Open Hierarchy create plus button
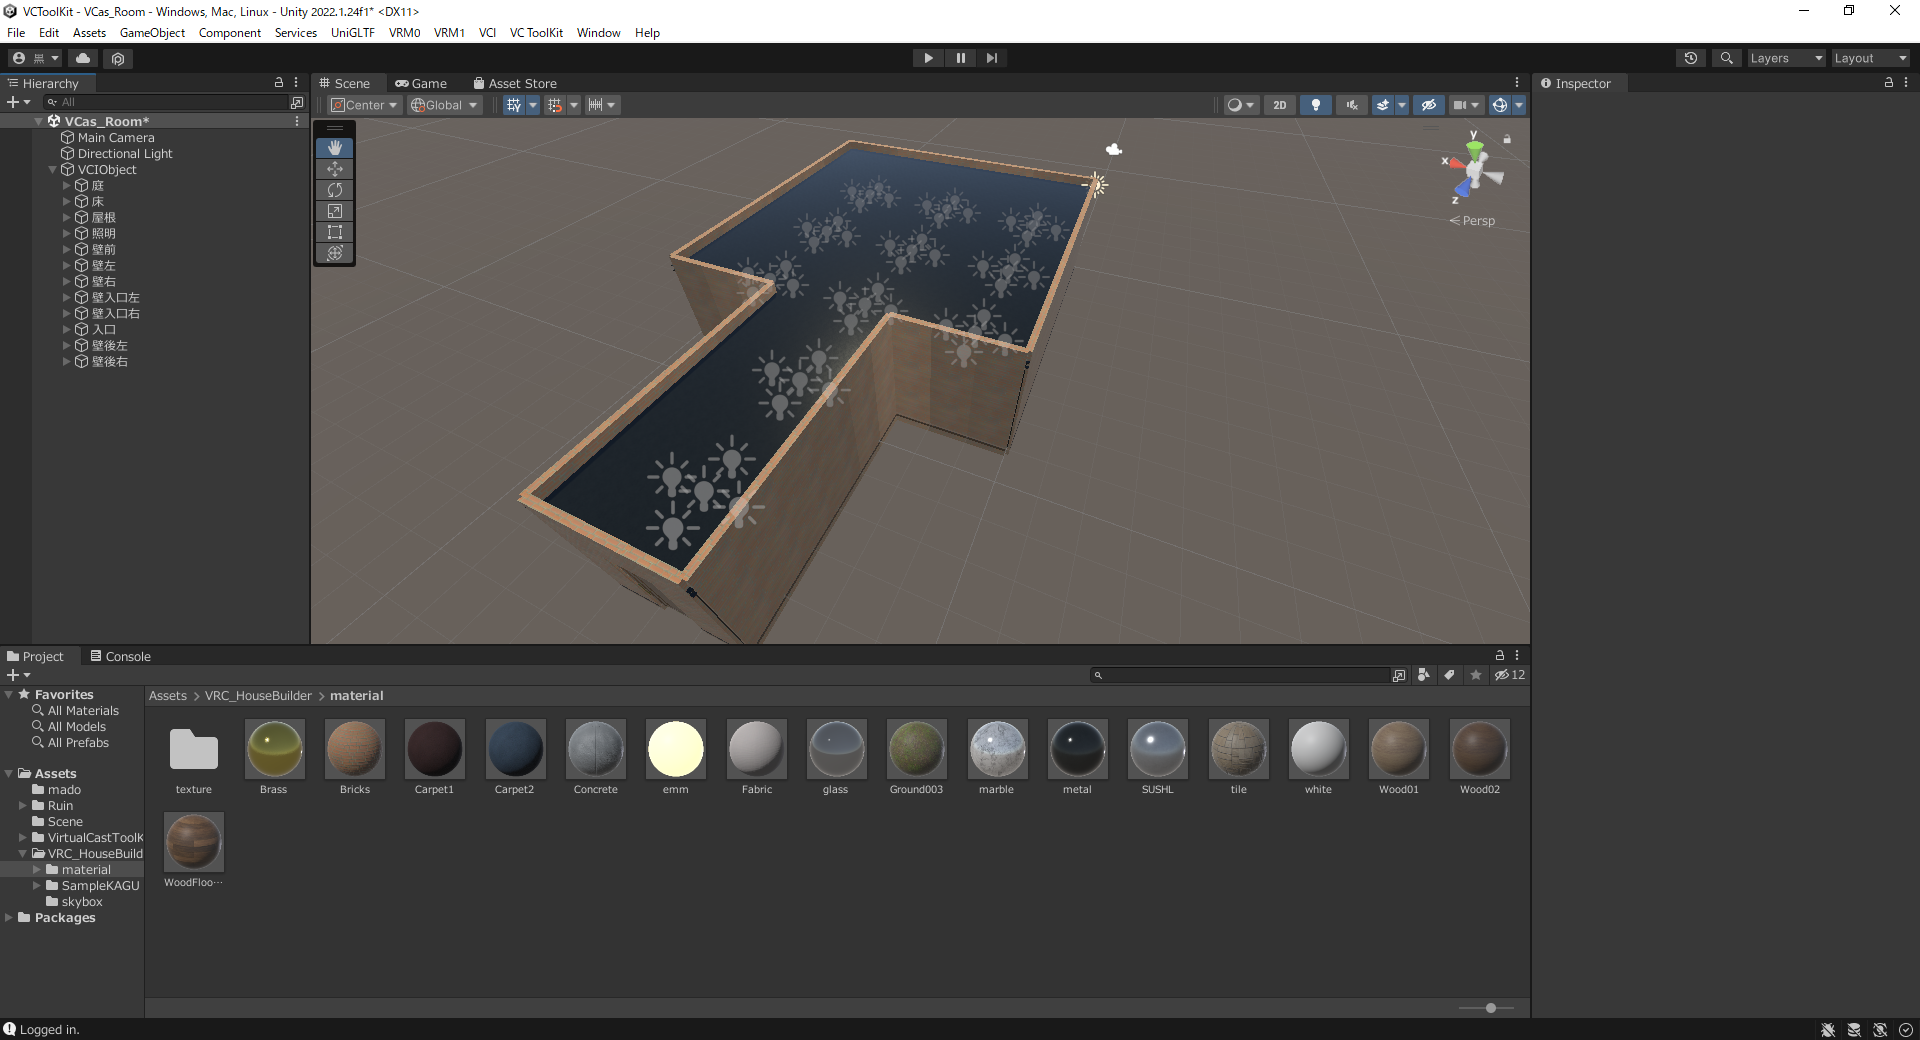Viewport: 1920px width, 1040px height. [18, 102]
